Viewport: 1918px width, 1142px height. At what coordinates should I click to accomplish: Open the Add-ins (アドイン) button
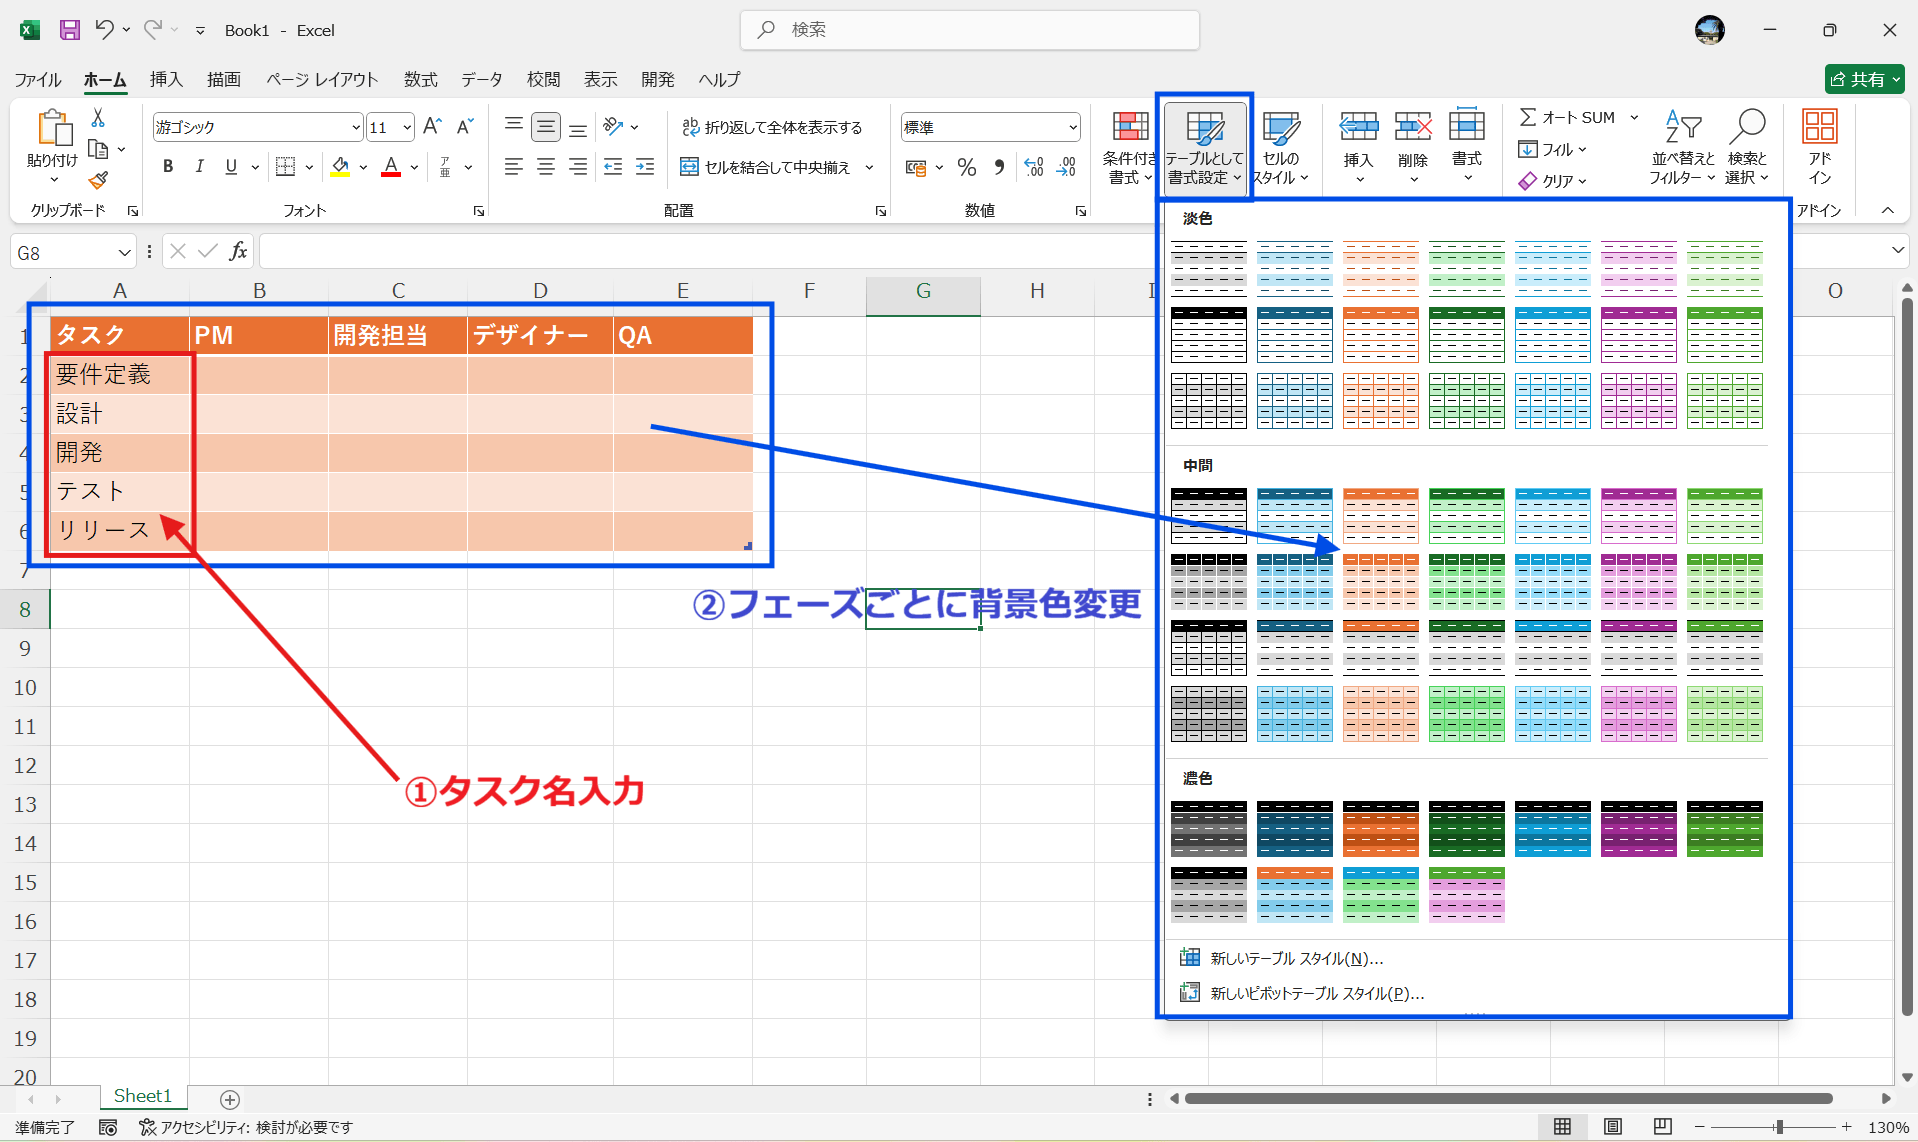[x=1820, y=148]
